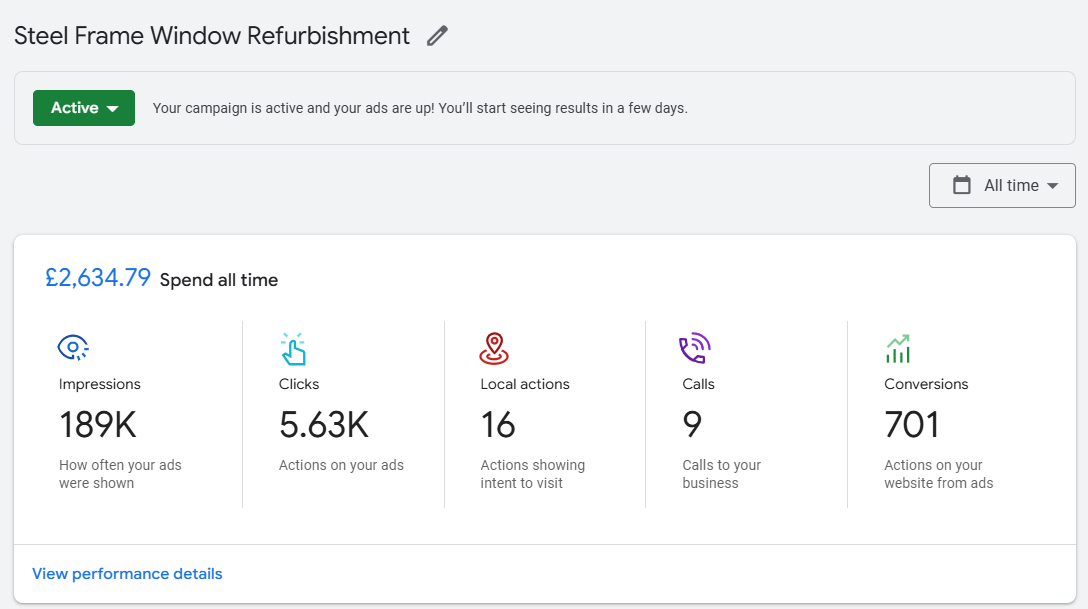Click the arrow next to All time
1088x609 pixels.
[1052, 186]
